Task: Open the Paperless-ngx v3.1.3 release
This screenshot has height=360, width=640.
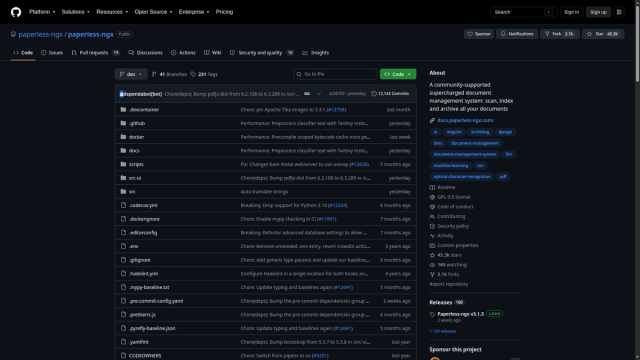Action: coord(460,314)
